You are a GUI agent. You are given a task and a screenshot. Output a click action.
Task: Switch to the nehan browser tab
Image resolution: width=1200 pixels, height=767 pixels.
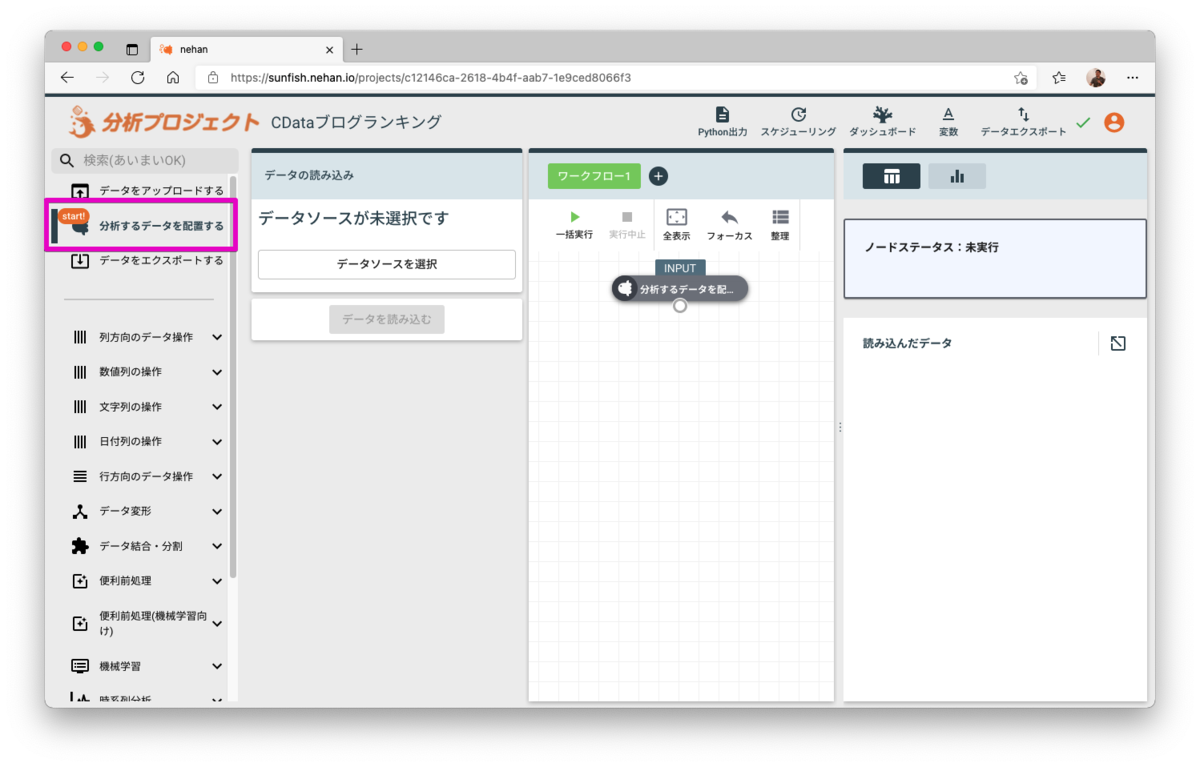pos(240,48)
